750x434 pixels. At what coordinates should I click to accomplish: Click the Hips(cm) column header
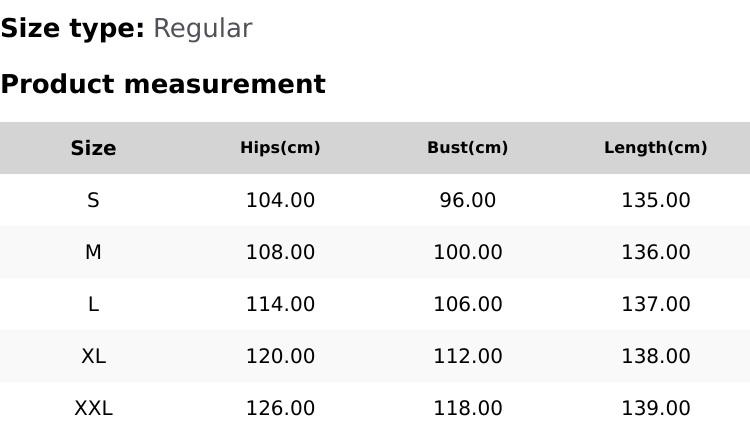click(280, 148)
